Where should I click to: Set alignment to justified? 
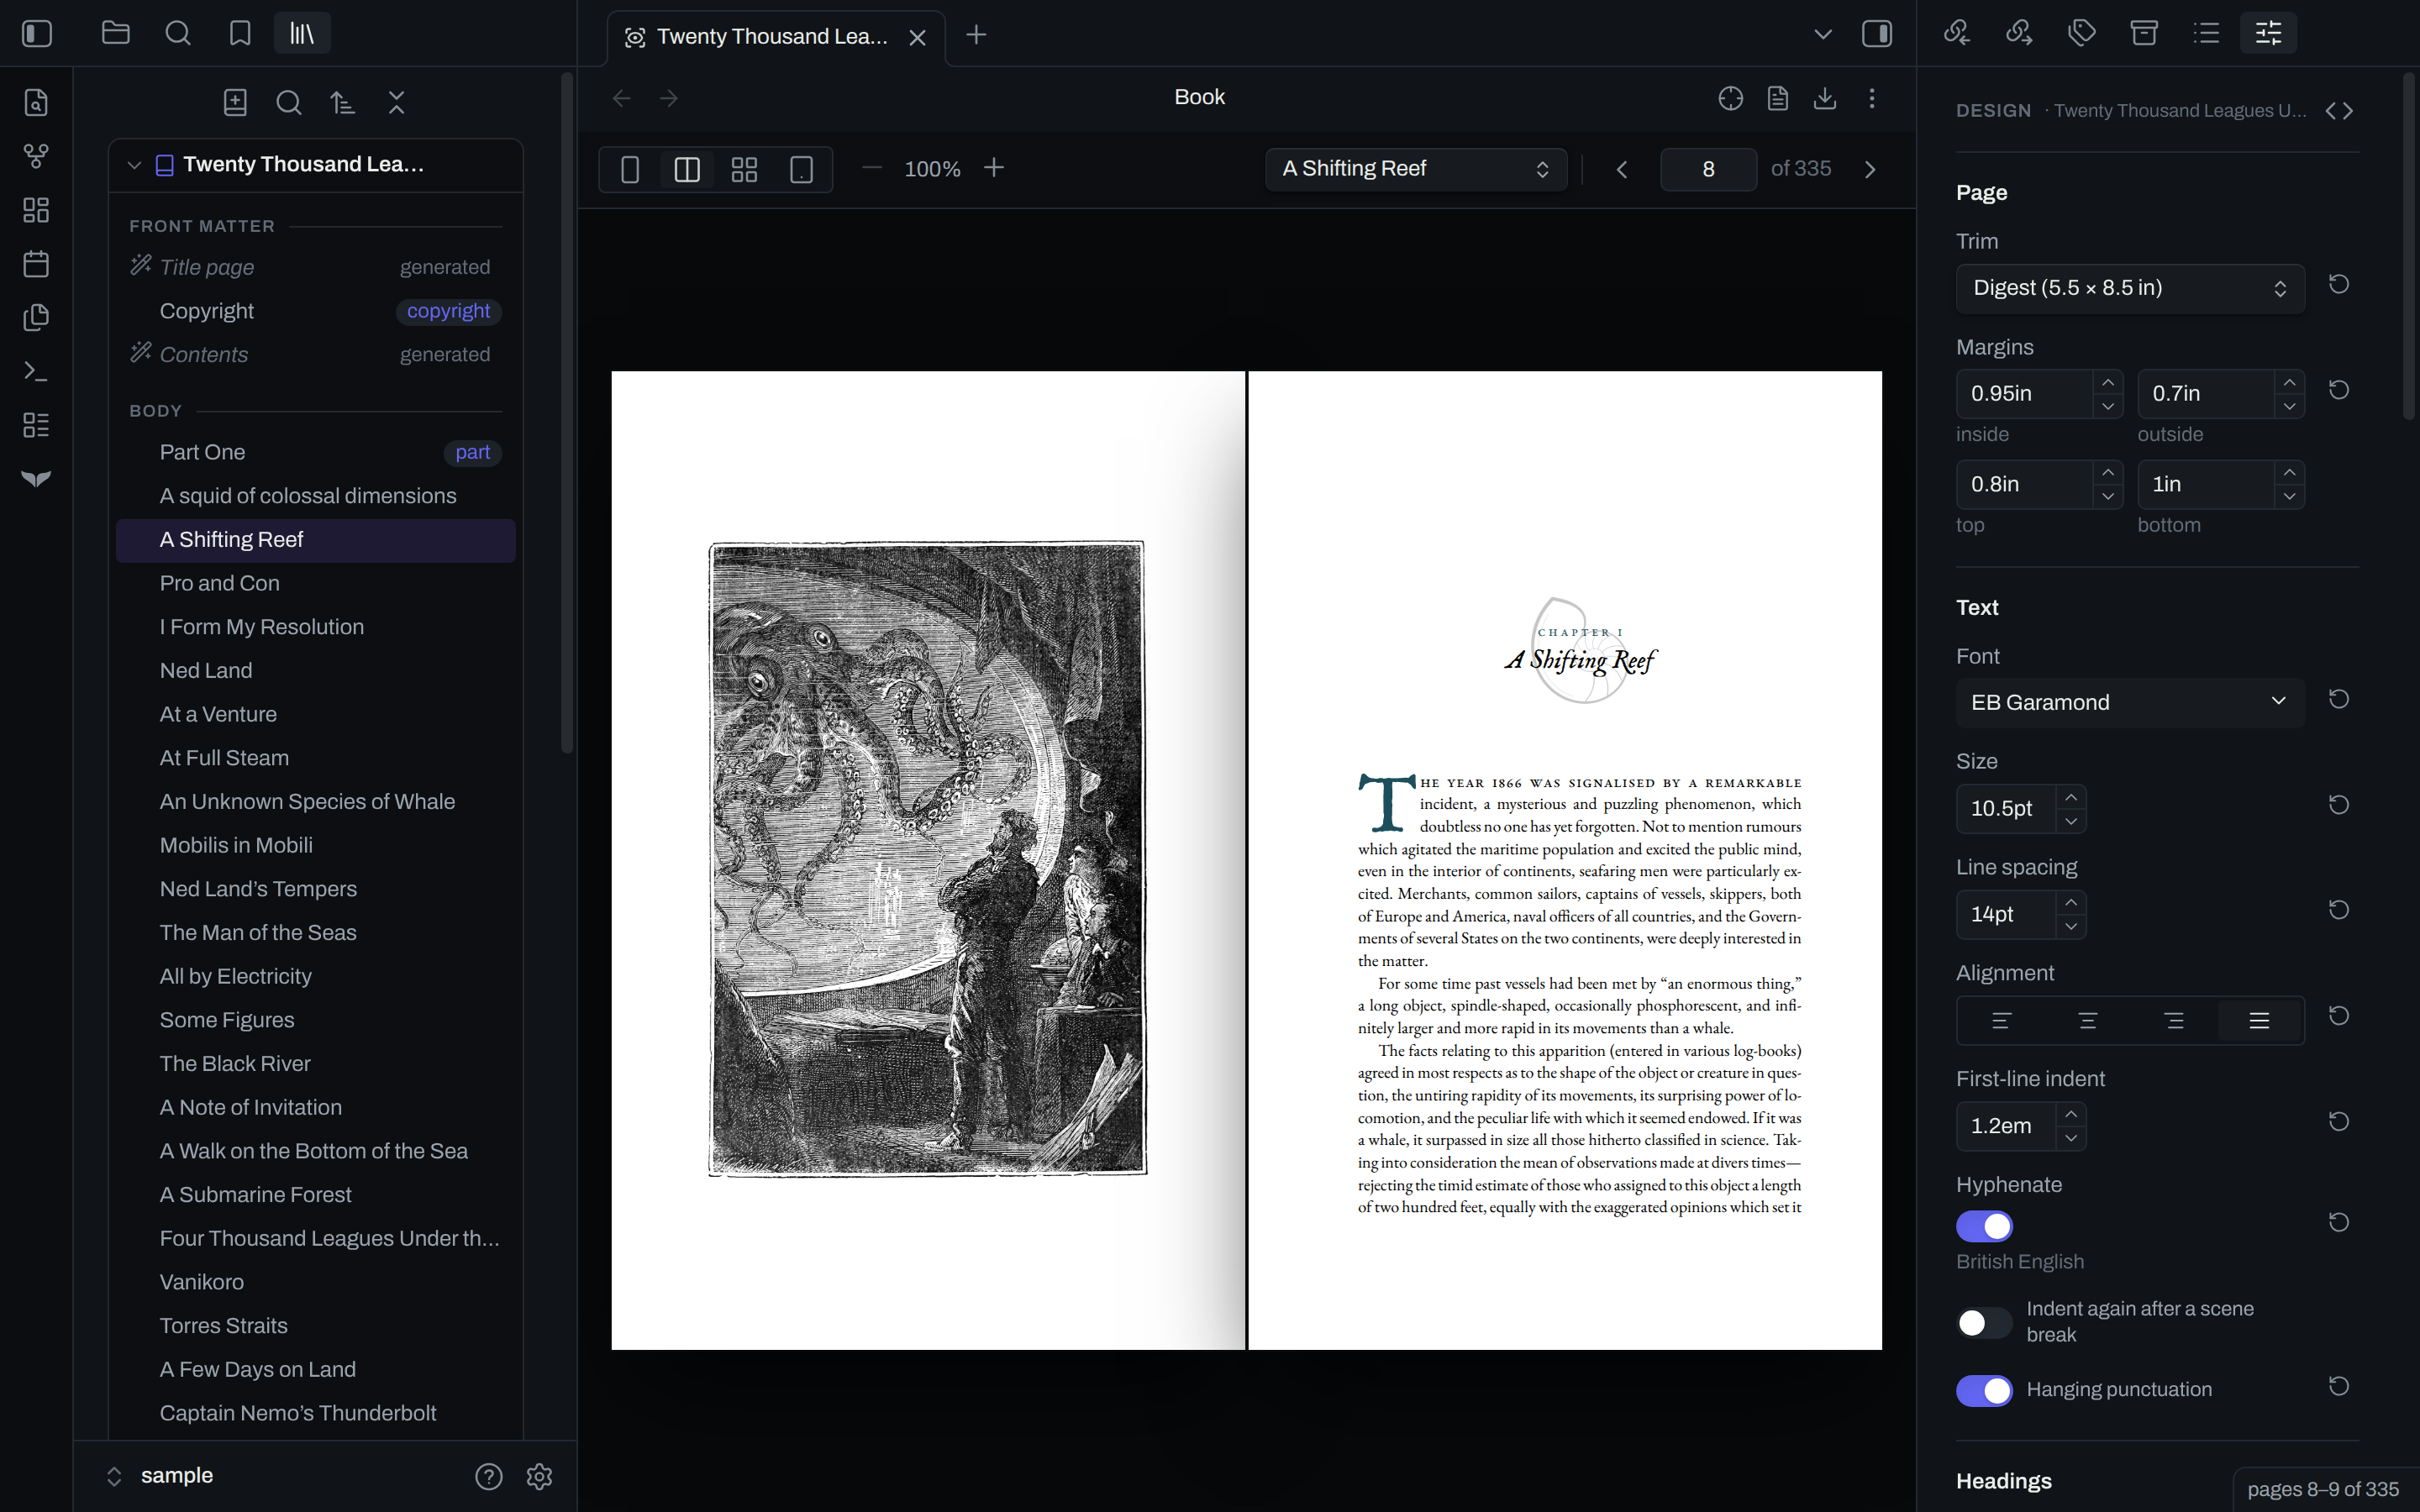tap(2259, 1021)
